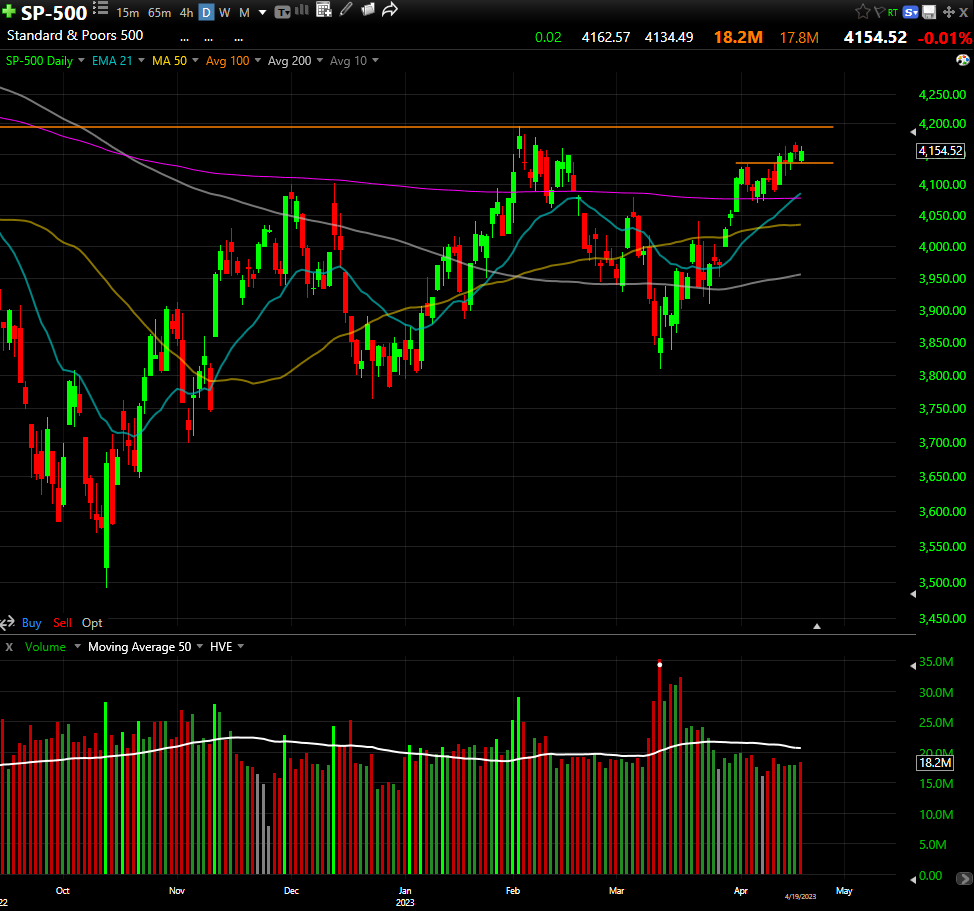Click the arrows icon left of Buy
974x911 pixels.
[x=7, y=623]
